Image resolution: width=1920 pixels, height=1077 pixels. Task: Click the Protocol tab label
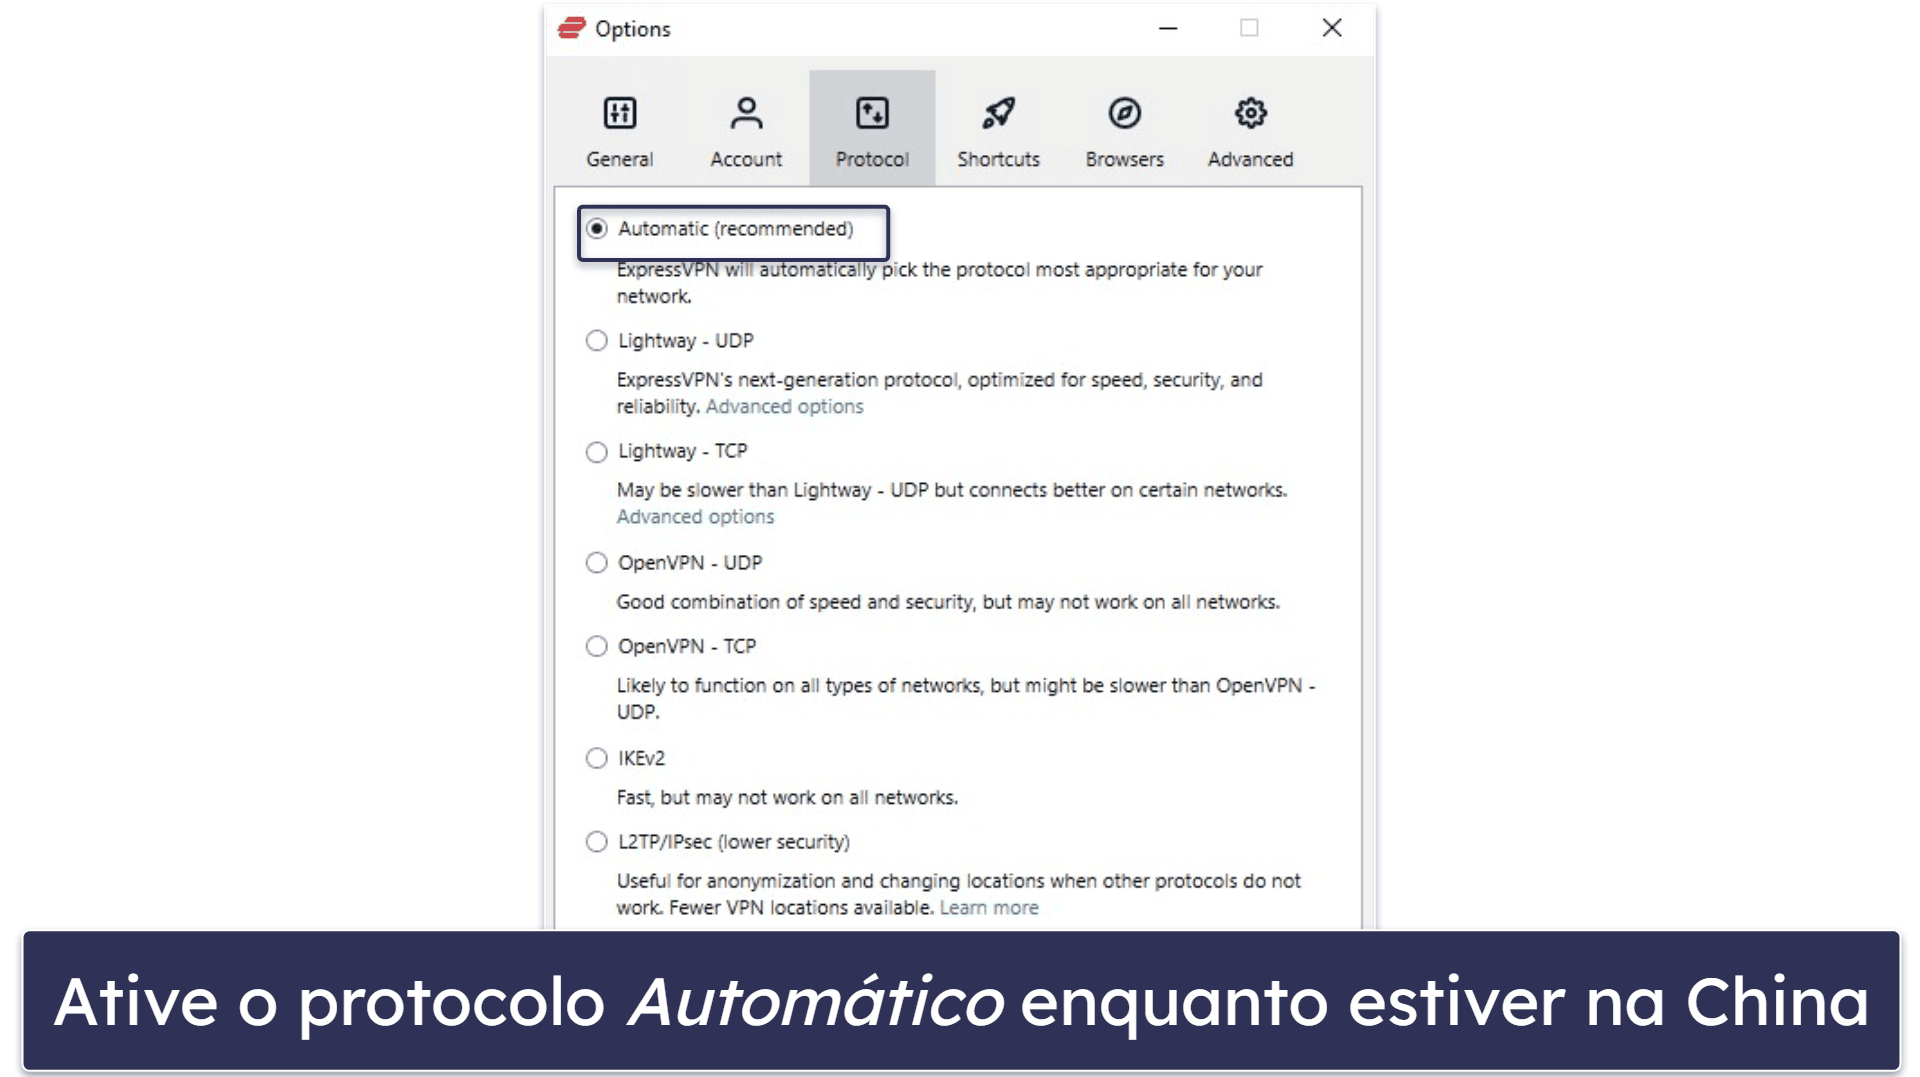872,159
